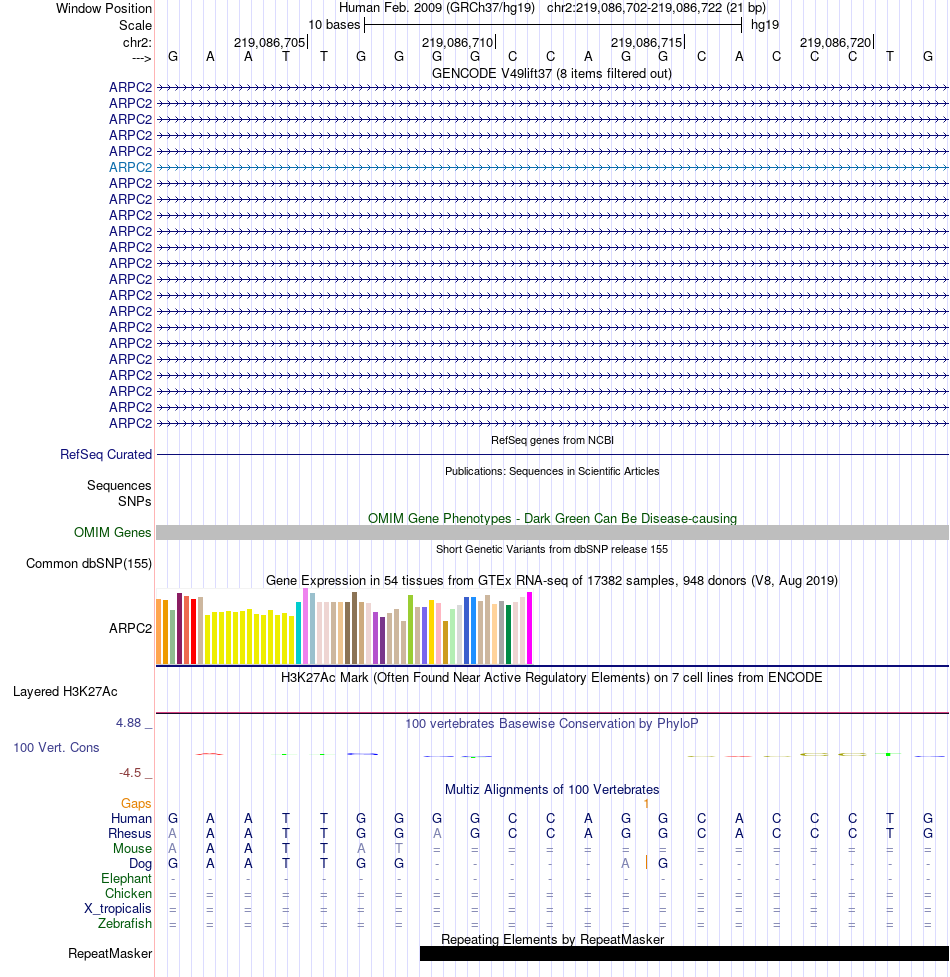950x977 pixels.
Task: Click the chr2: ruler label
Action: pos(137,42)
